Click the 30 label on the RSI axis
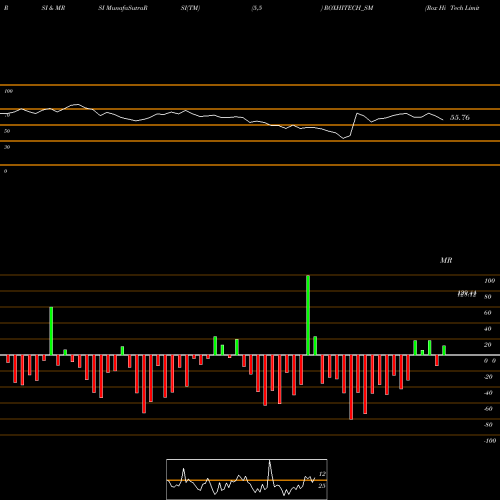 pyautogui.click(x=7, y=147)
